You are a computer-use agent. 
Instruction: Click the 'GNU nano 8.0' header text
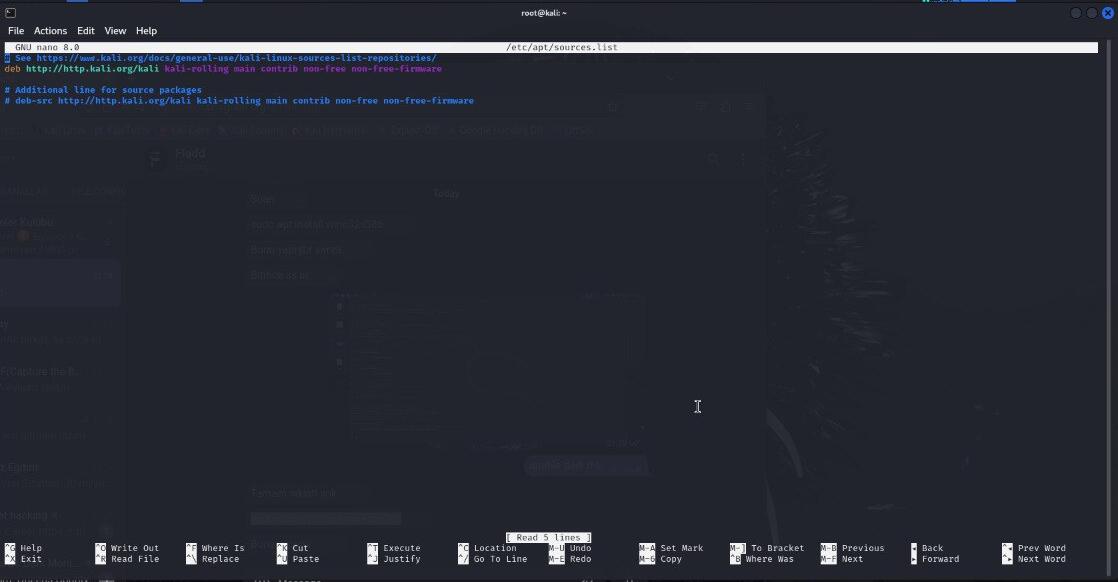tap(47, 47)
